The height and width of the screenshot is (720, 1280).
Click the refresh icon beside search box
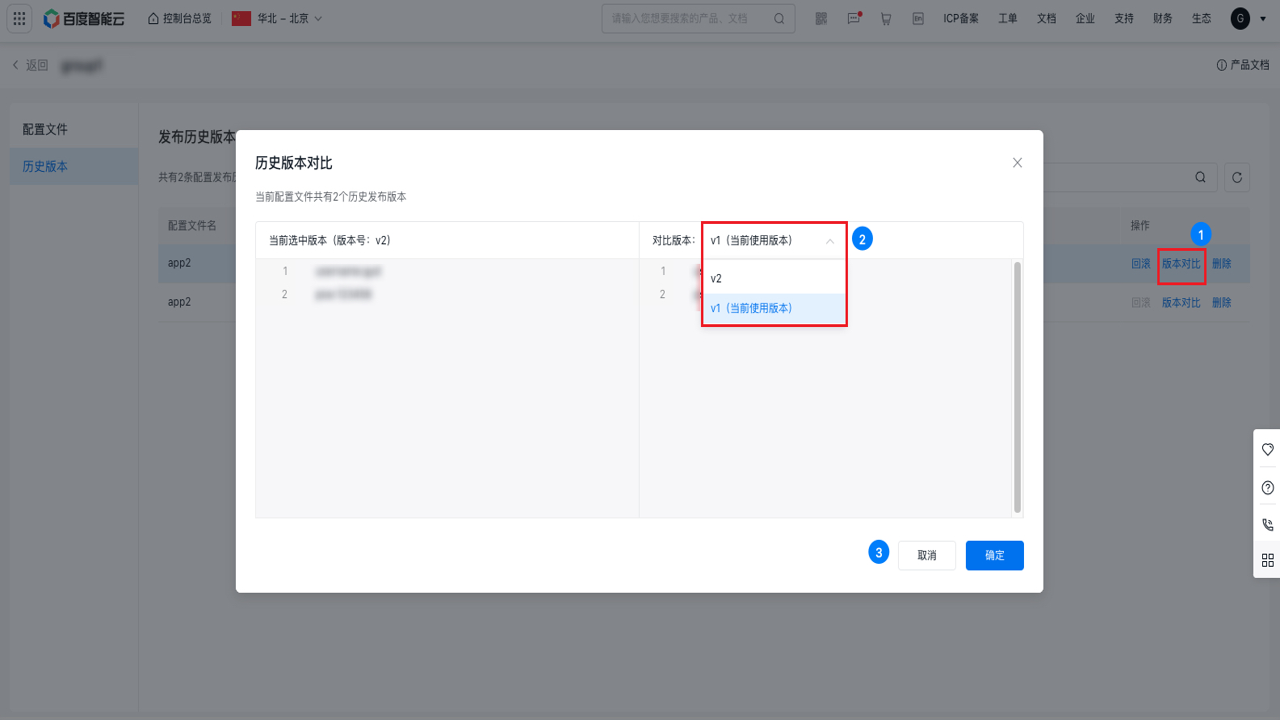1237,177
